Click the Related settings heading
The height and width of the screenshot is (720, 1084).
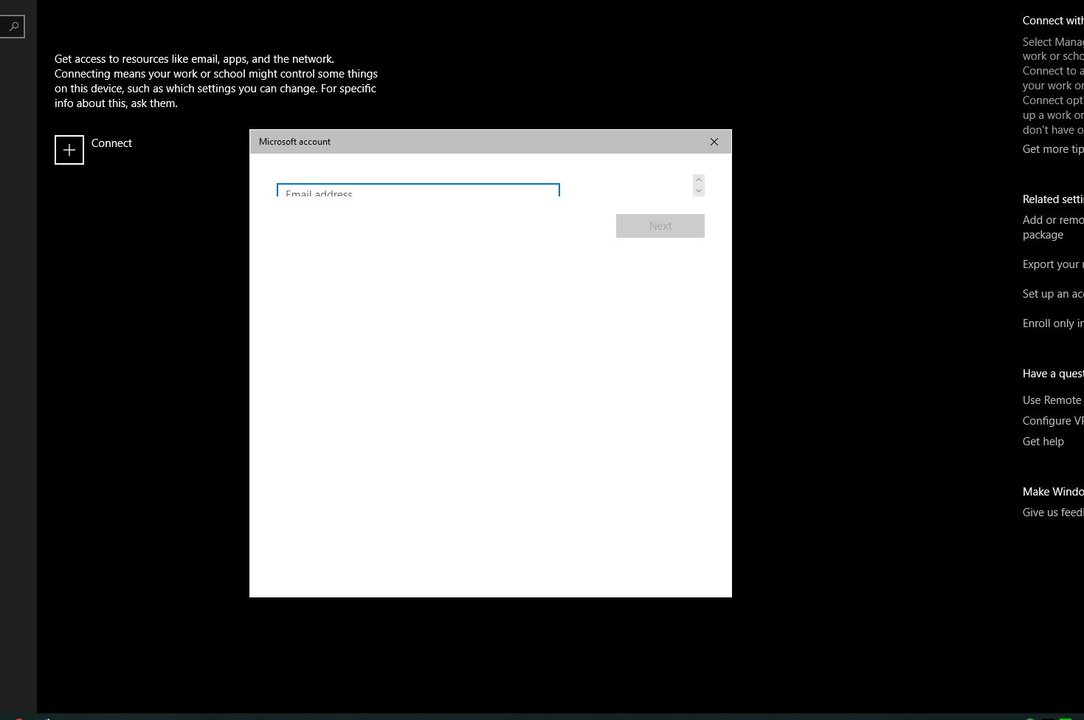pyautogui.click(x=1053, y=199)
